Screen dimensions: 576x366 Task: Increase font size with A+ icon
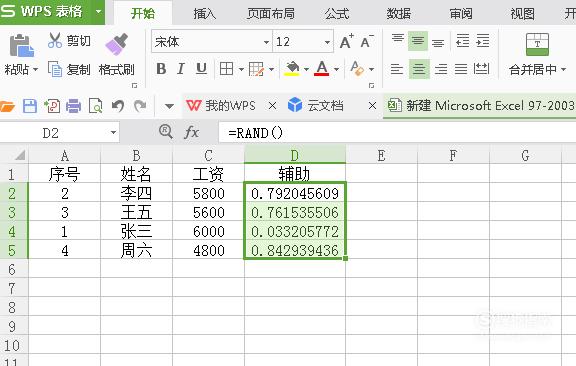point(346,41)
